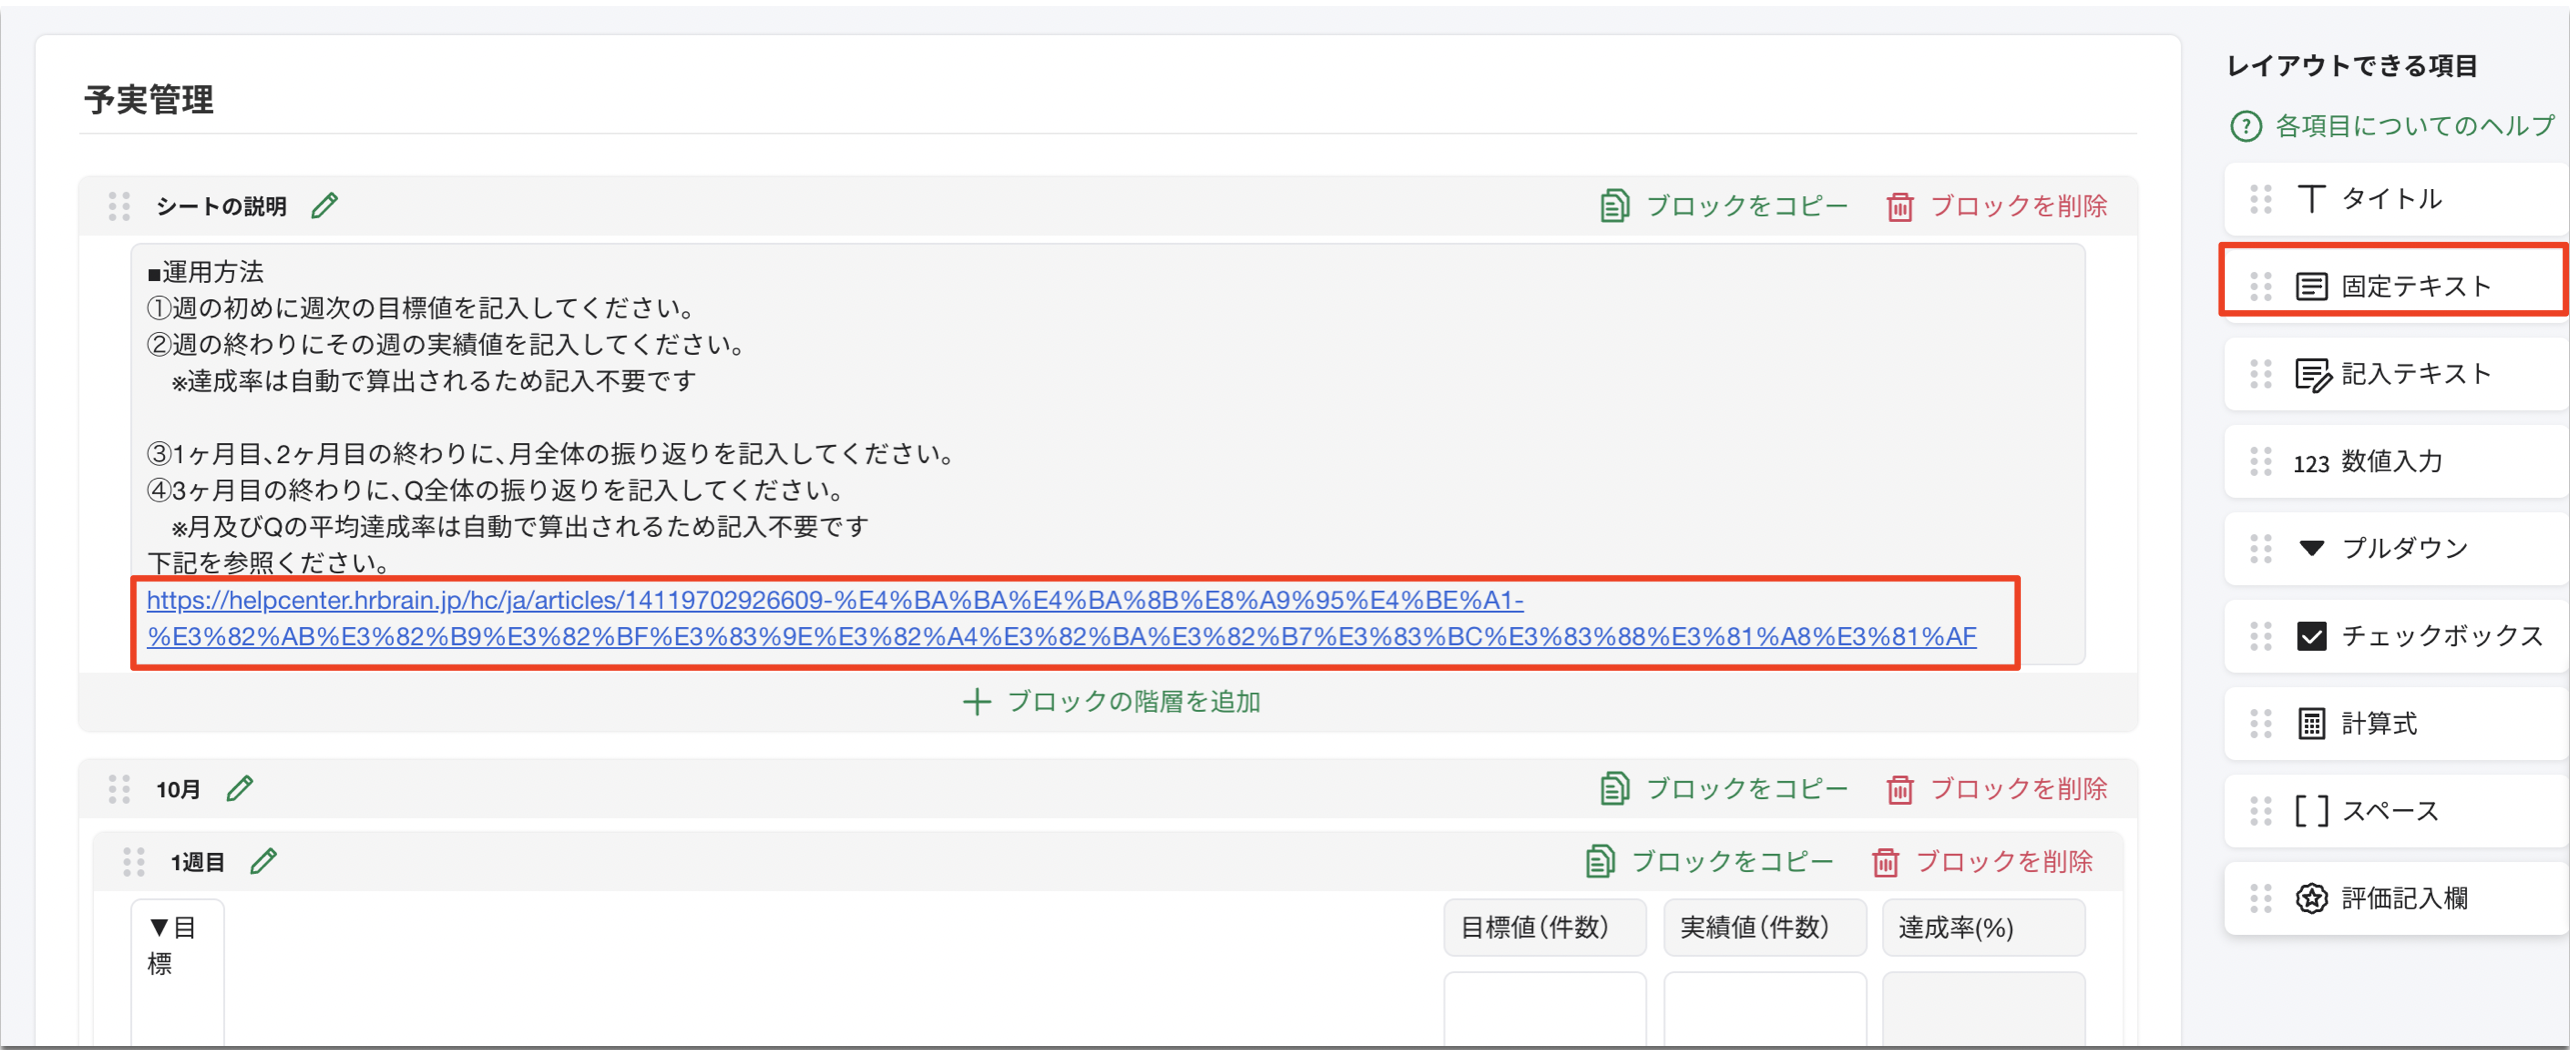Click the plus icon for ブロックの階層を追加
Viewport: 2570px width, 1050px height.
976,702
